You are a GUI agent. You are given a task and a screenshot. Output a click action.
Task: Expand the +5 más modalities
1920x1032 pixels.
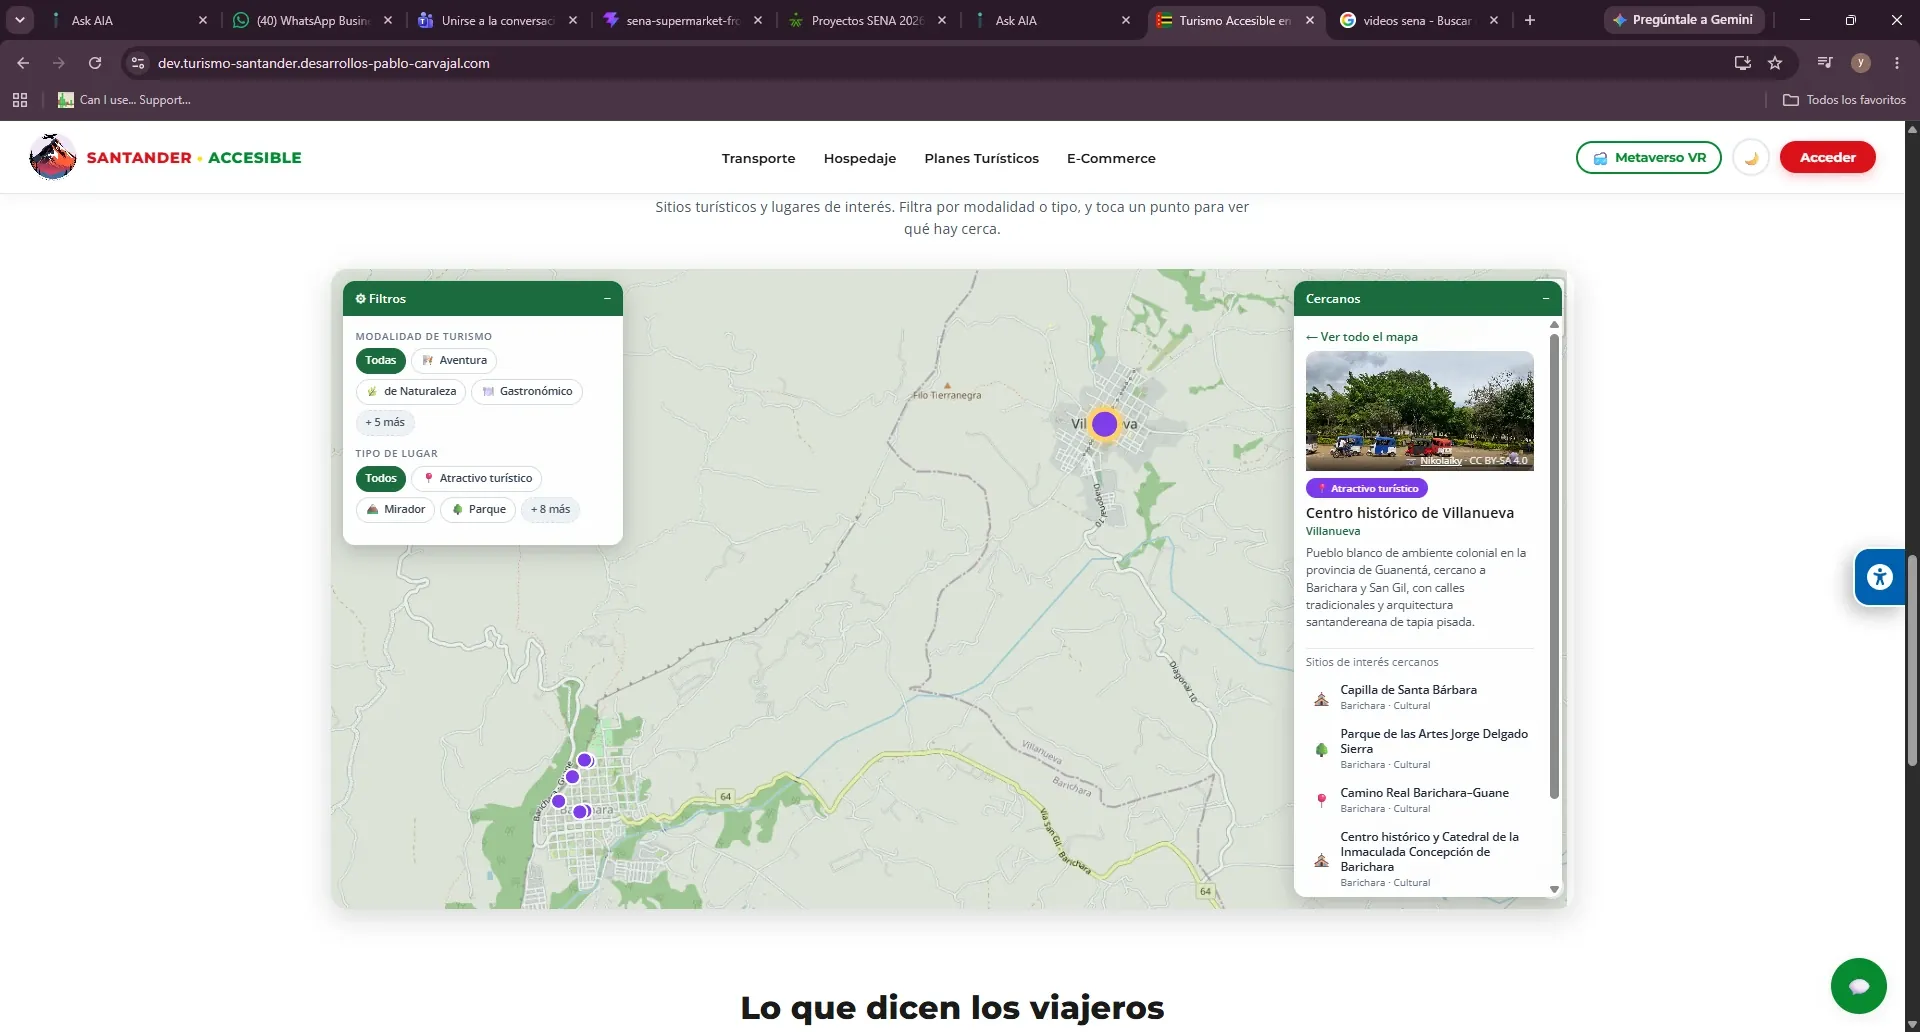coord(385,423)
